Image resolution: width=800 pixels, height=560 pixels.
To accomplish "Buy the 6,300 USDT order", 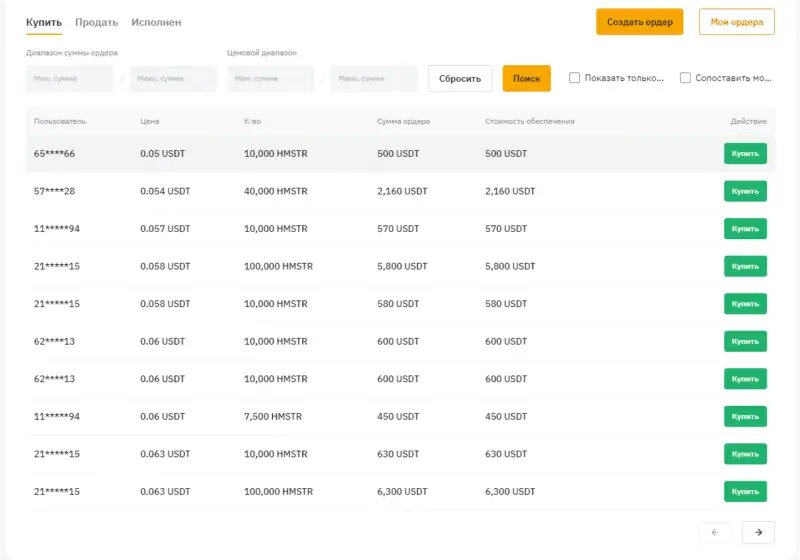I will (x=745, y=492).
